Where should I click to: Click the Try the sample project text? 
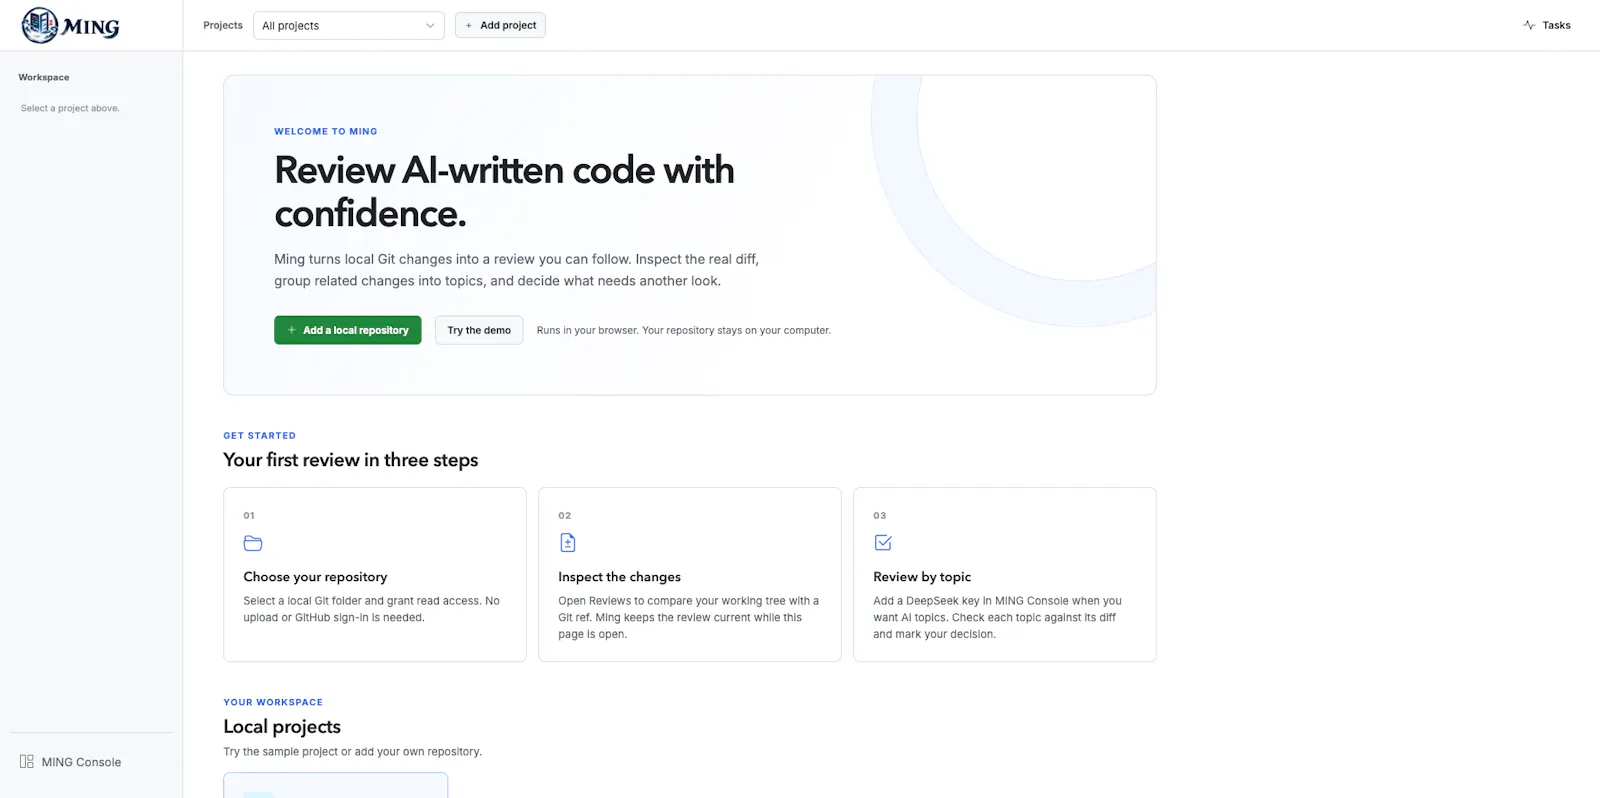tap(353, 752)
